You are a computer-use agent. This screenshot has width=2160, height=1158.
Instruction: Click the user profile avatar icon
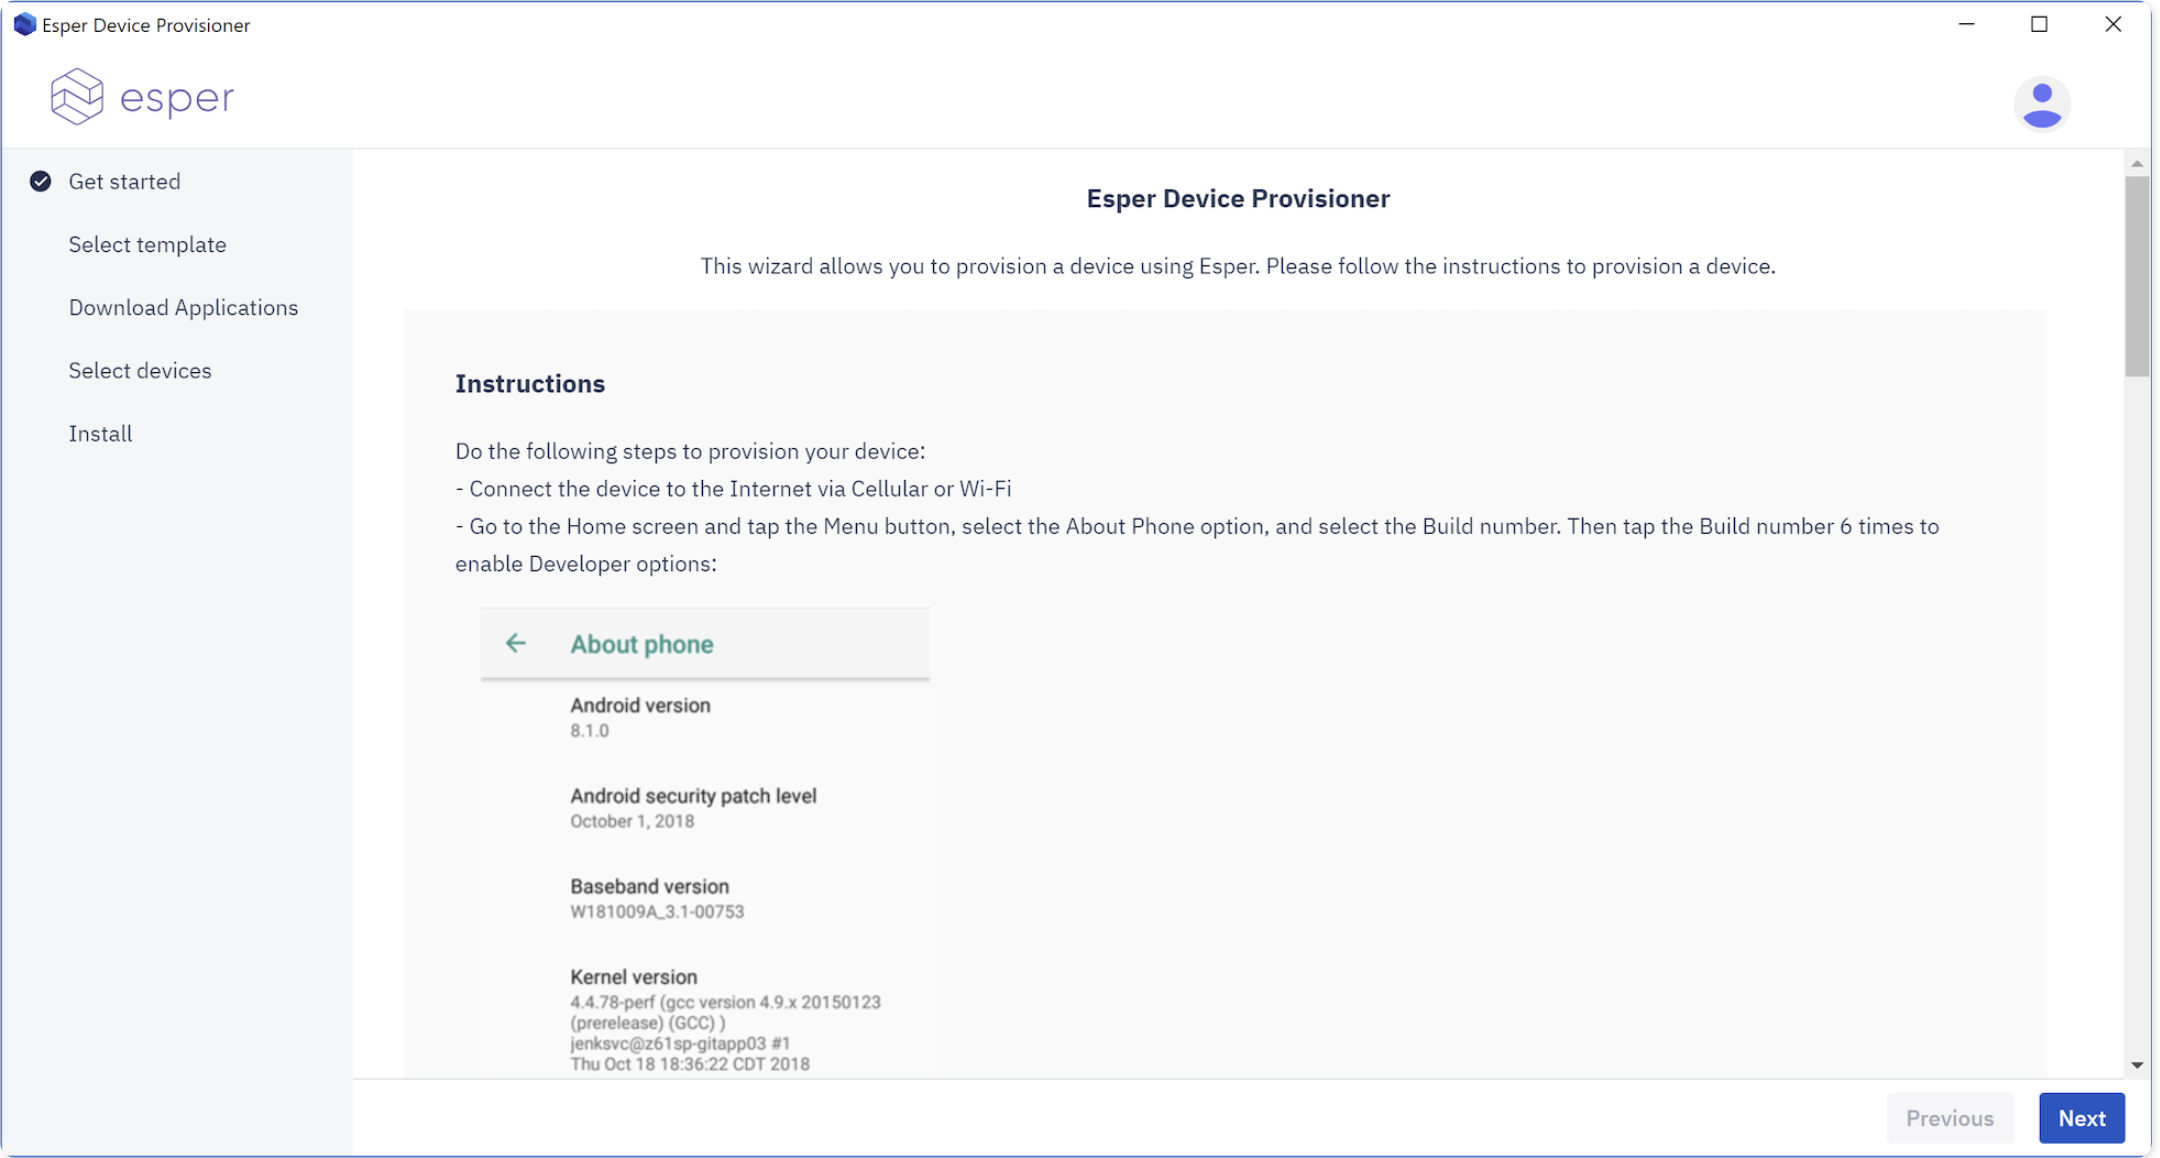(x=2041, y=104)
